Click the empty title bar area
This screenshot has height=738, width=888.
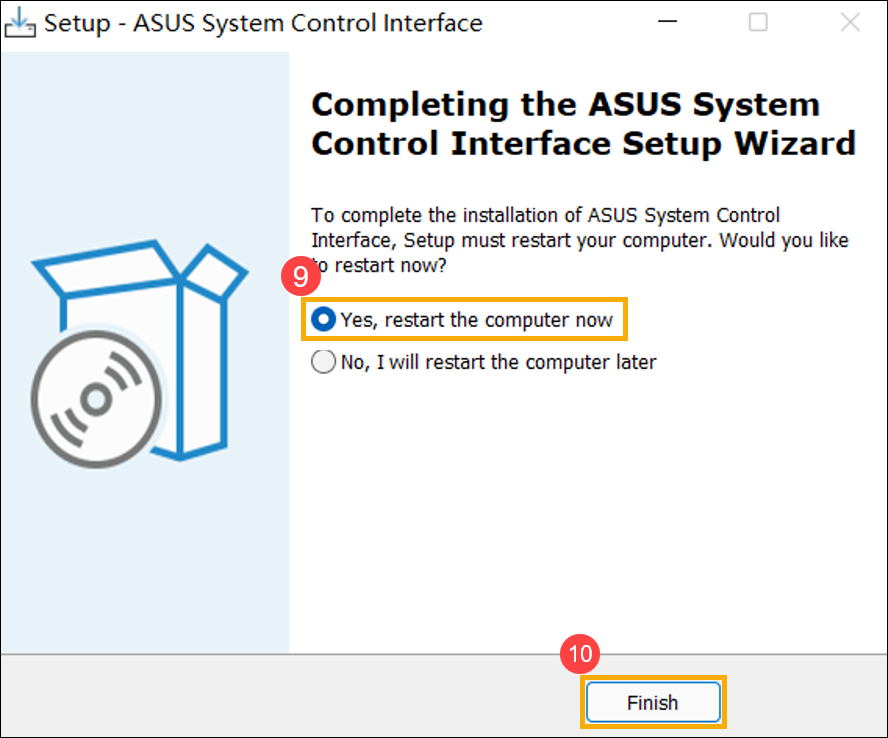pyautogui.click(x=570, y=22)
